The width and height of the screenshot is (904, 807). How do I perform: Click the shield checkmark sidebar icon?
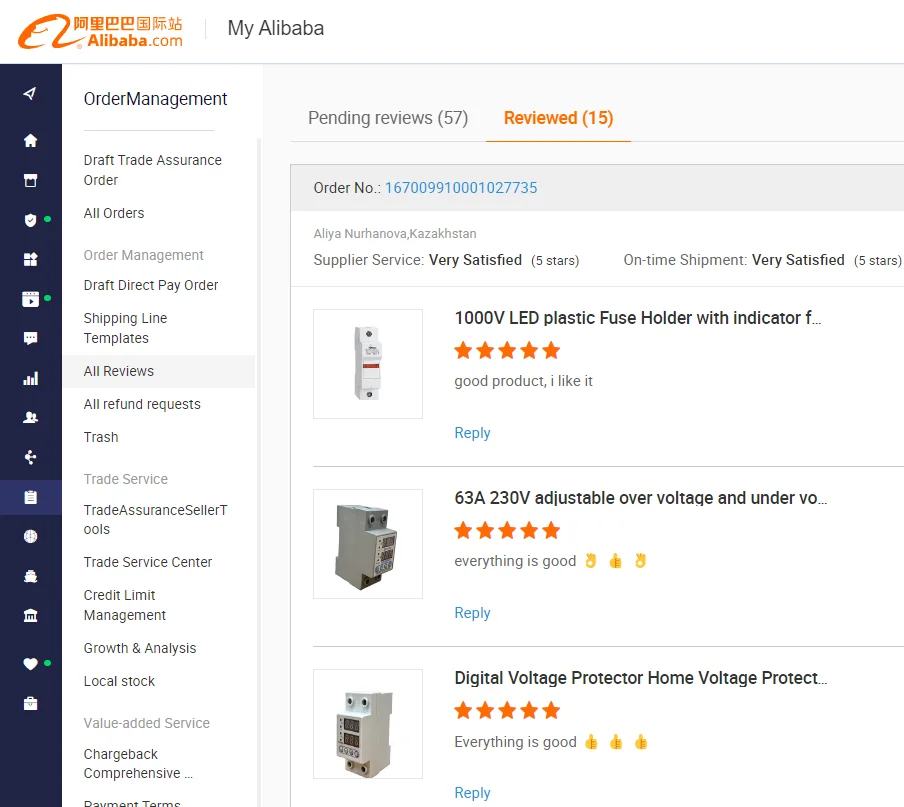(x=30, y=220)
